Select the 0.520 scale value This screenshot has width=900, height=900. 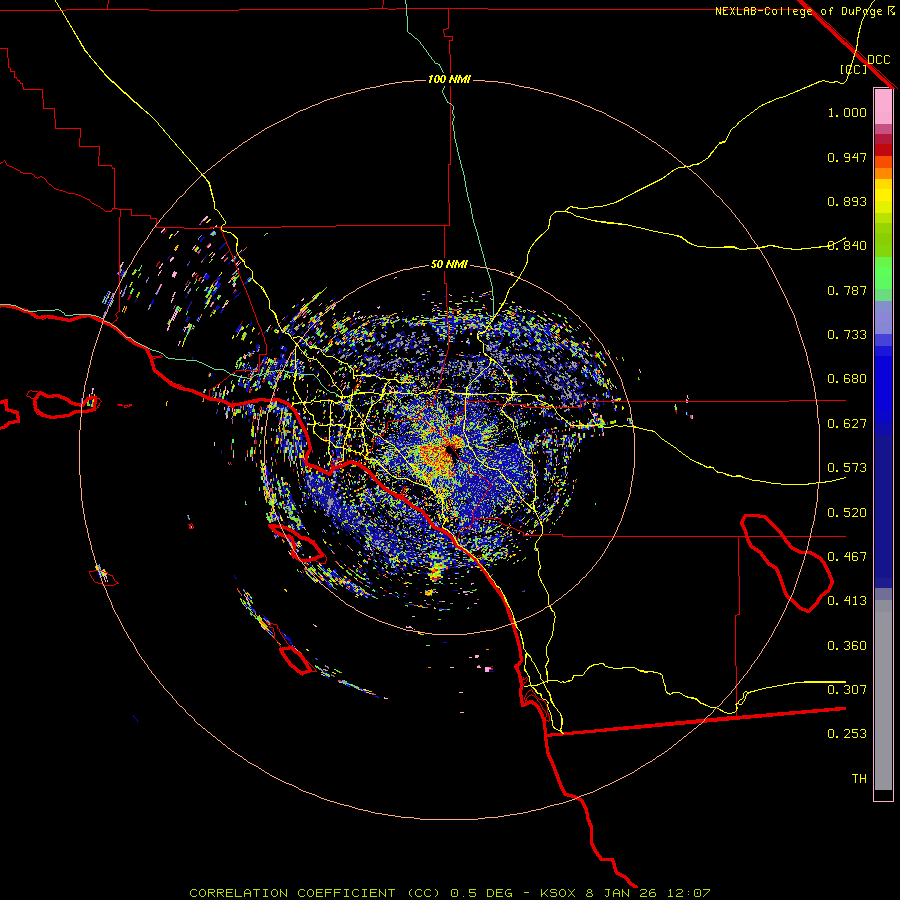pos(847,513)
